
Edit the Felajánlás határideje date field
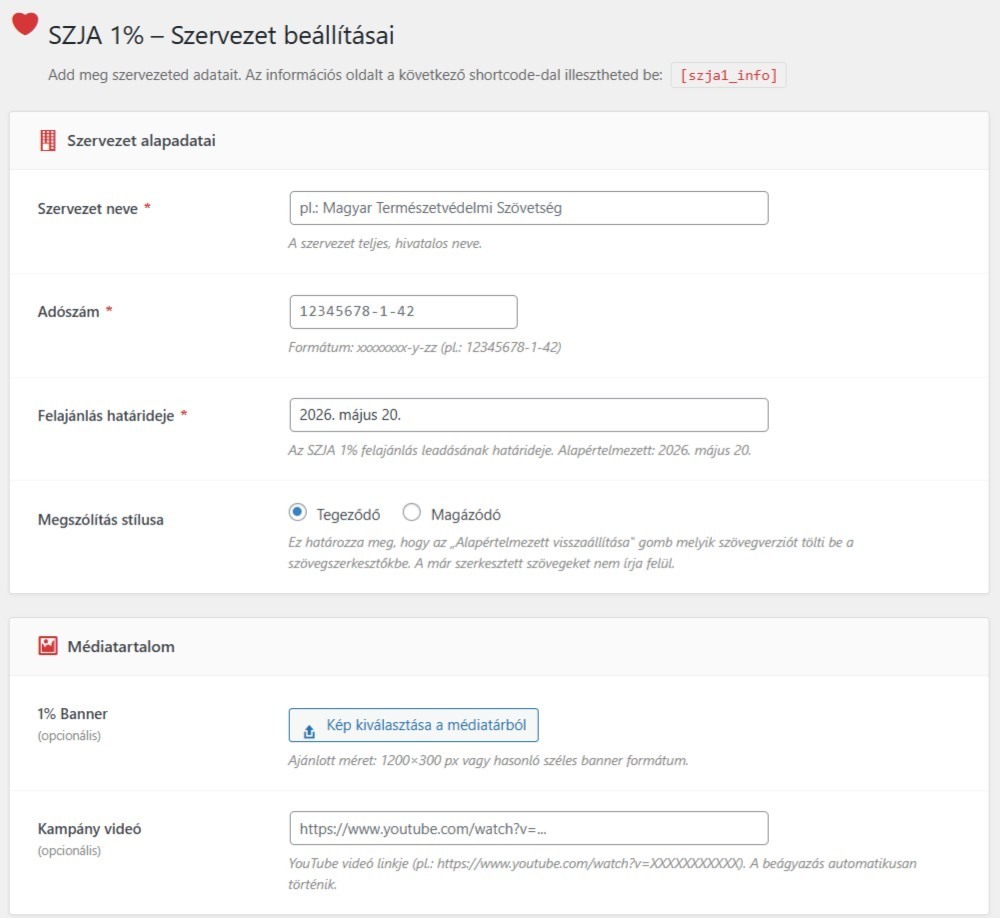tap(528, 415)
